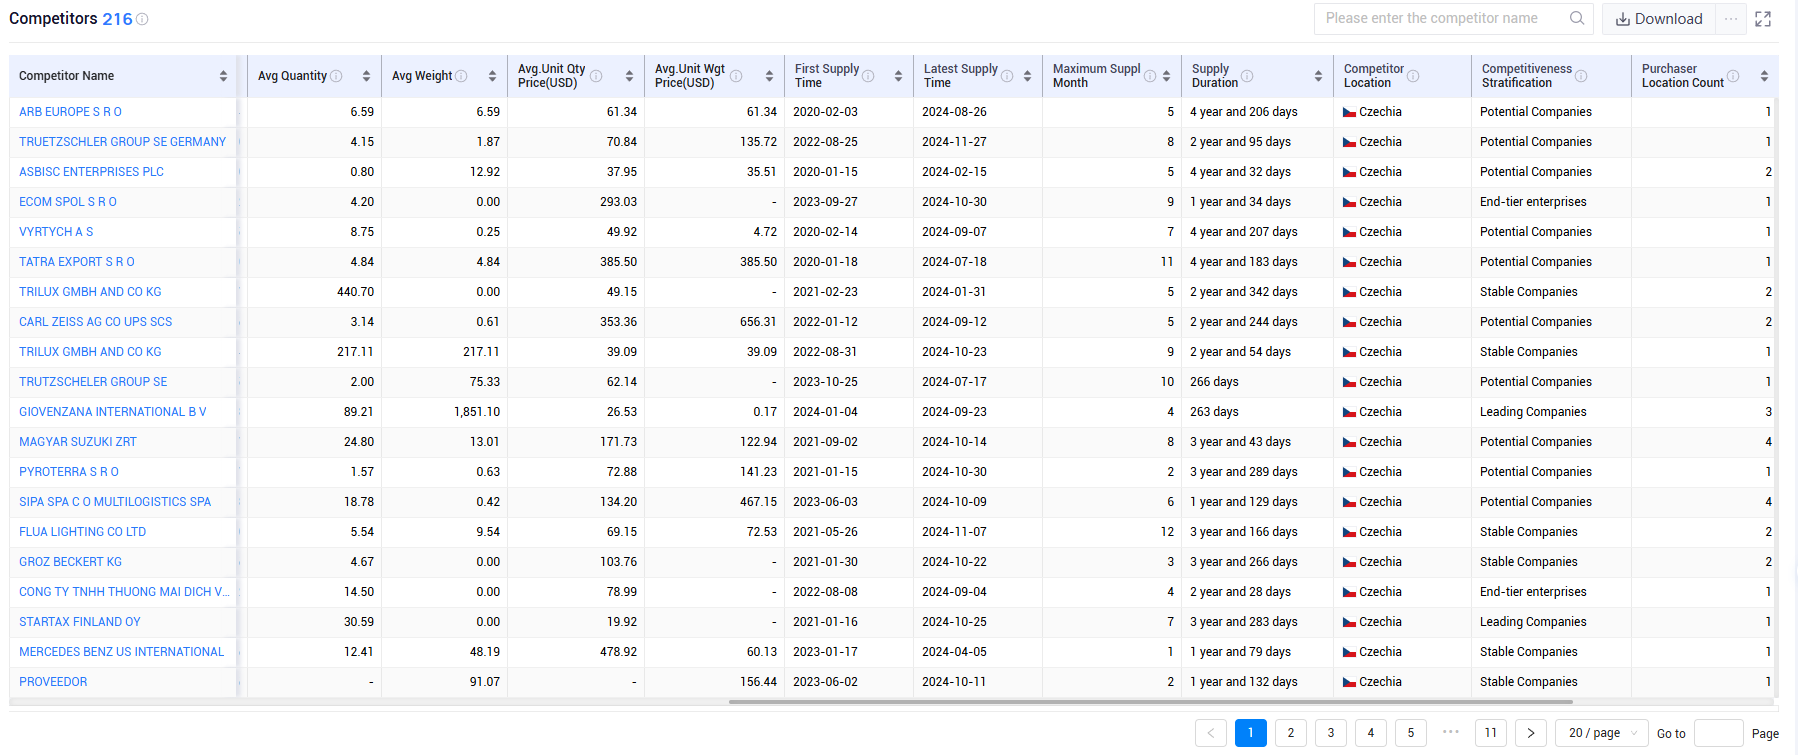The height and width of the screenshot is (755, 1798).
Task: Click 266 days supply duration cell
Action: pos(1214,382)
